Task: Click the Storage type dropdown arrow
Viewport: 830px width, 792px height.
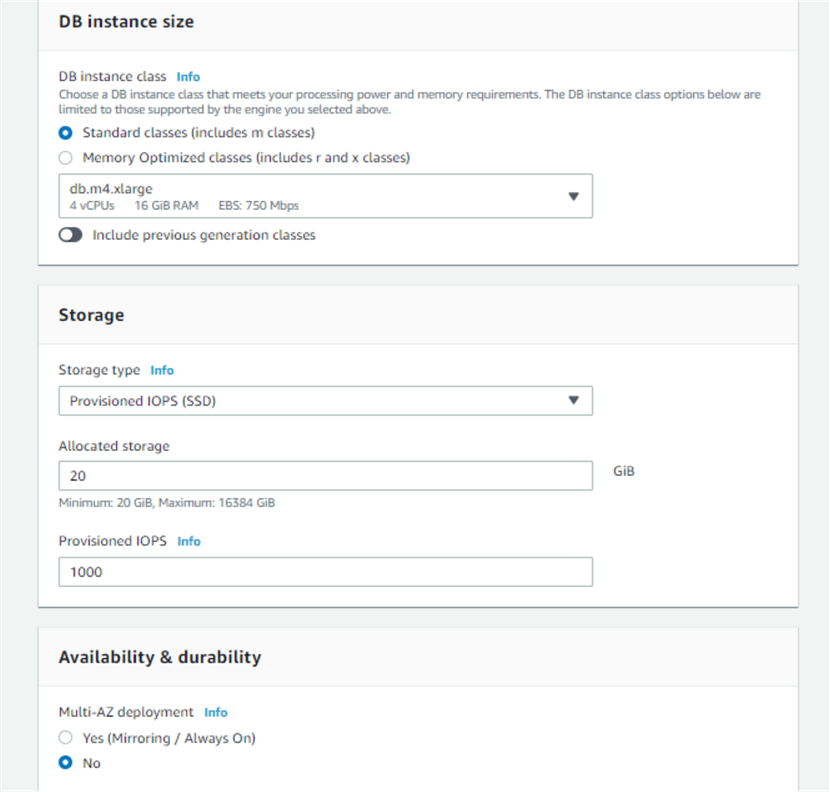Action: click(x=573, y=401)
